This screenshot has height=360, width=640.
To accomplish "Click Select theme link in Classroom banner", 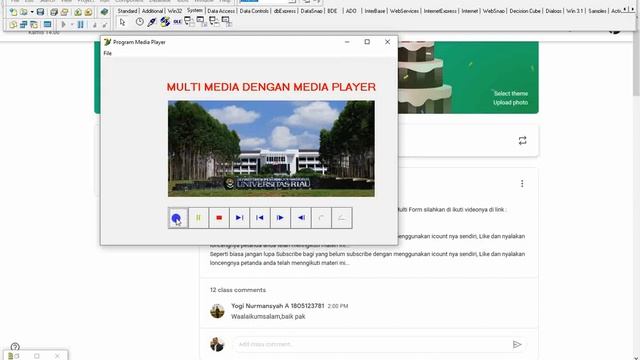I will coord(511,93).
